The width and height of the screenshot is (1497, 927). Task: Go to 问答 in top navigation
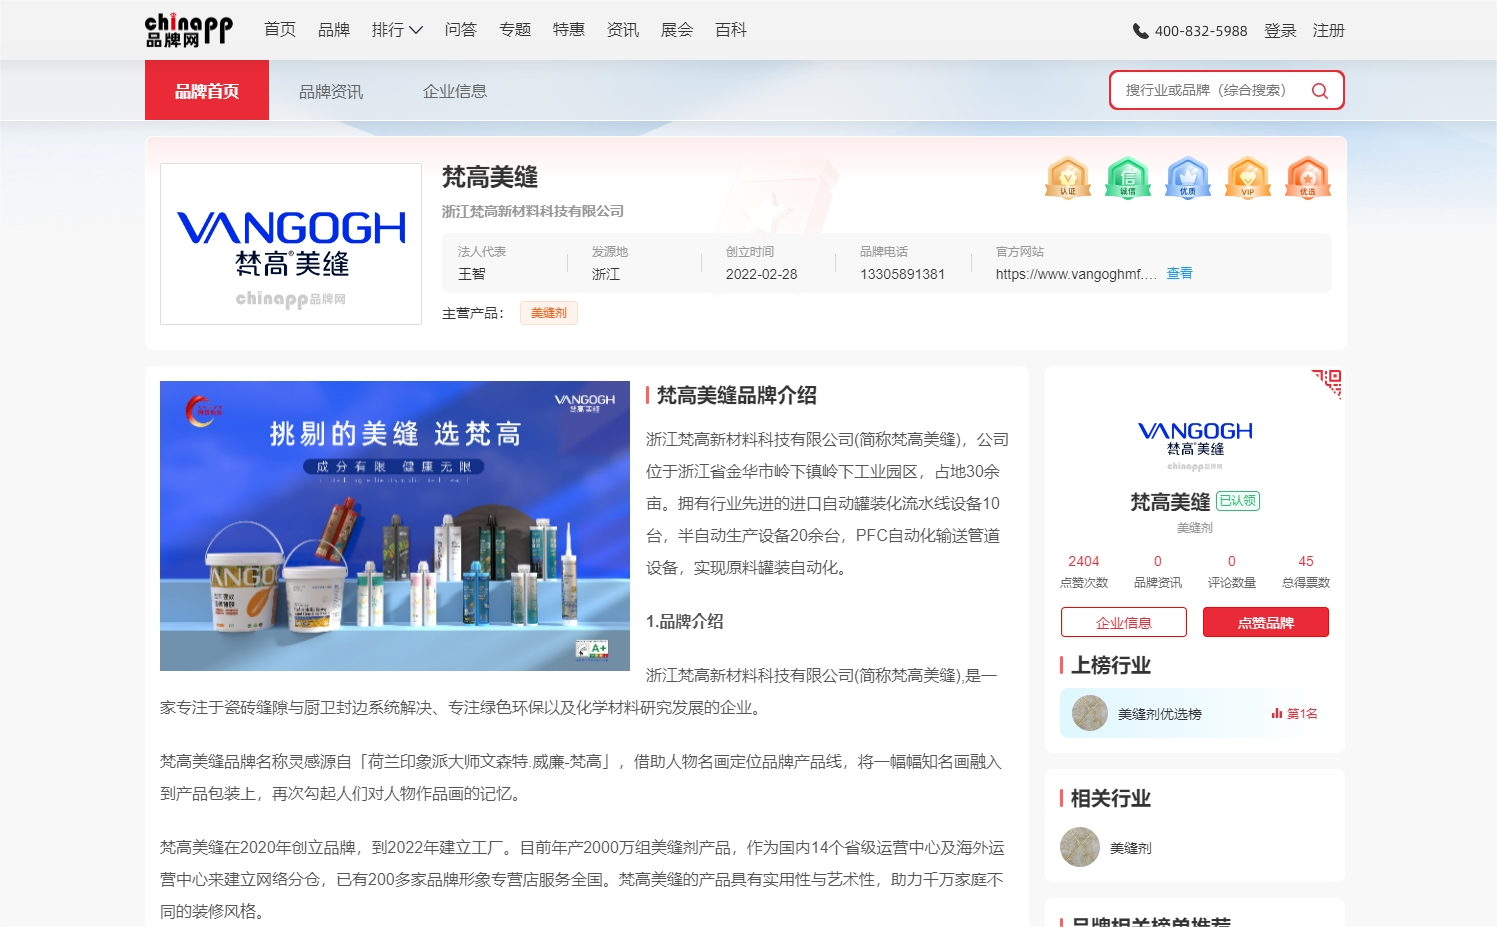[460, 30]
